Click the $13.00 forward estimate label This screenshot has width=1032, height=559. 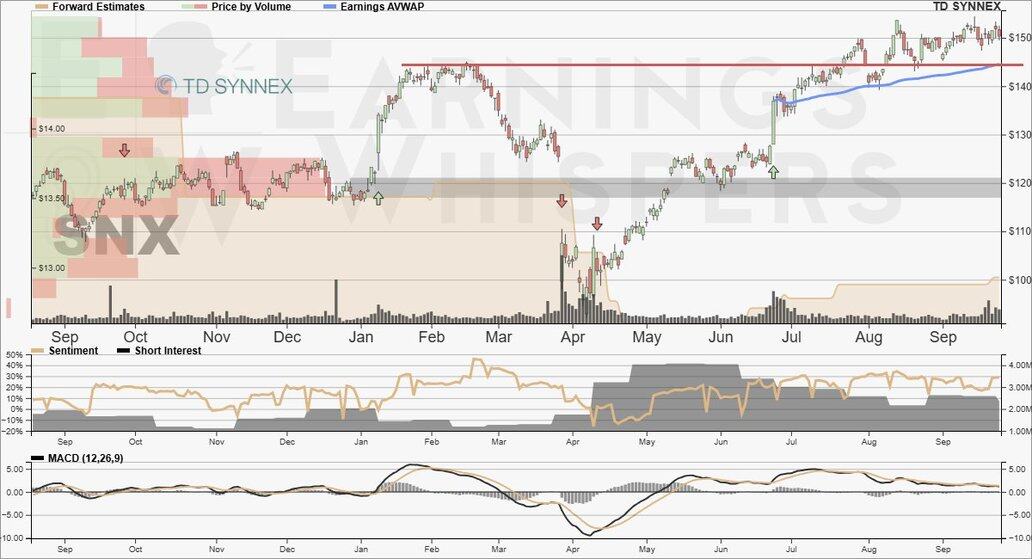click(51, 268)
